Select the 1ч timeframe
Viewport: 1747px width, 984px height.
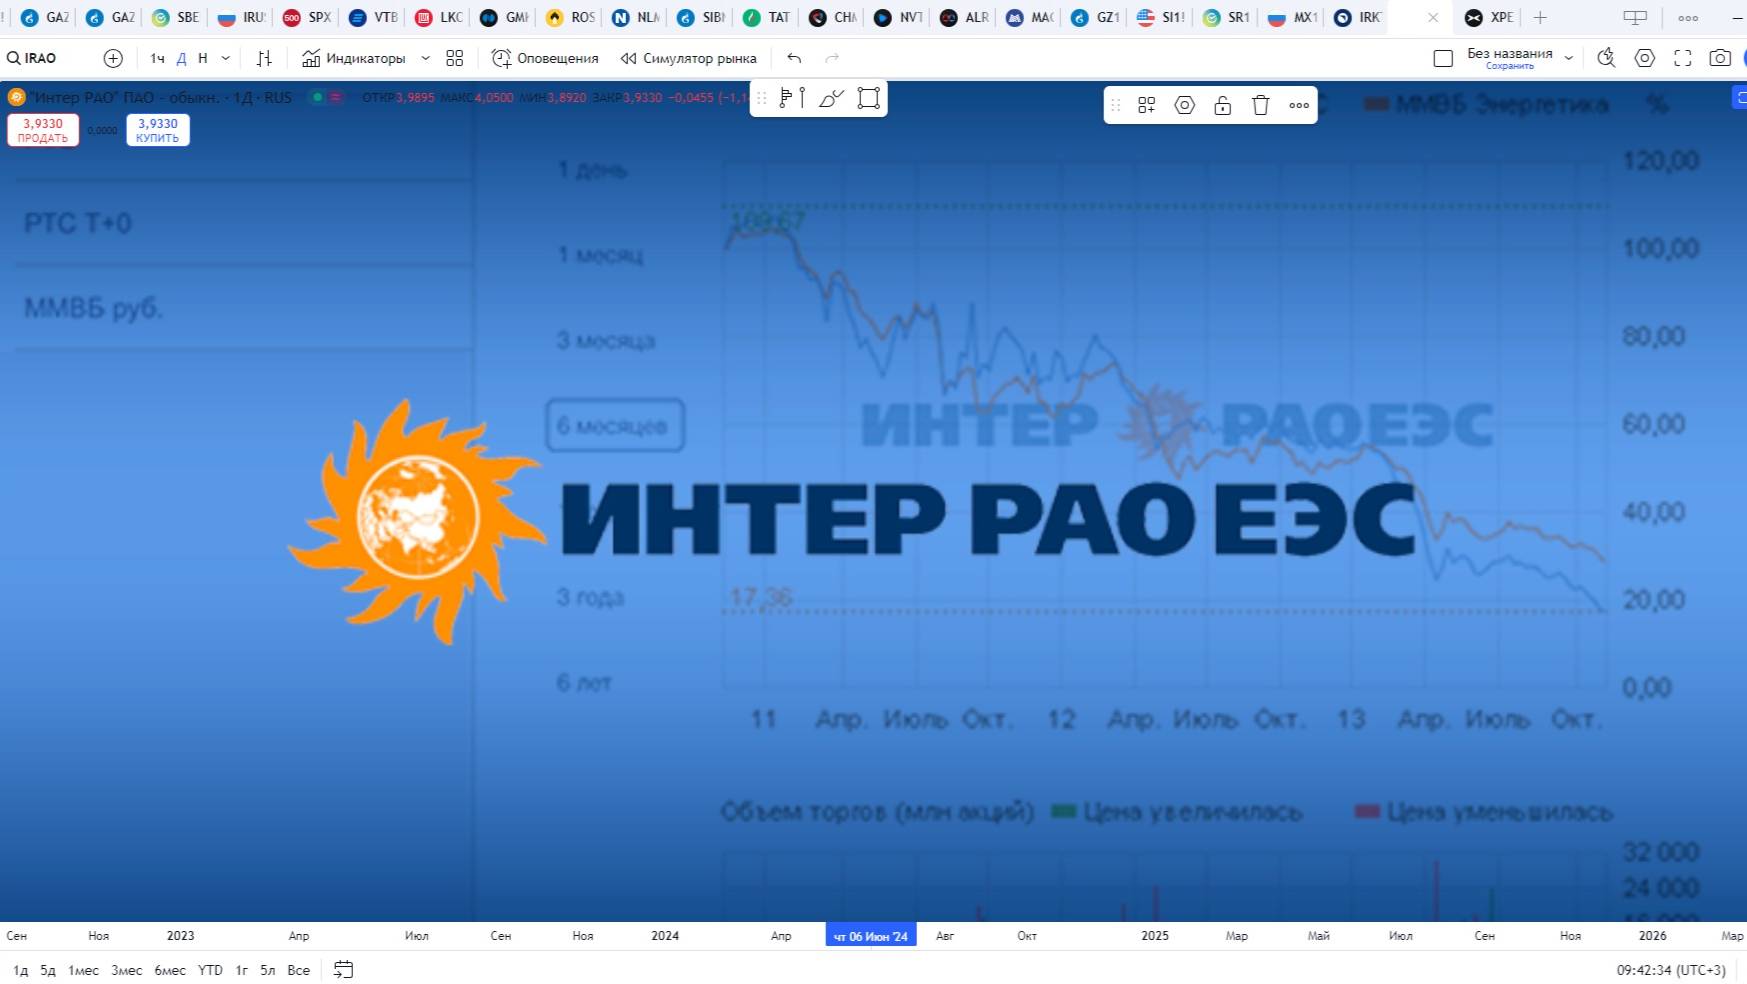click(x=157, y=58)
